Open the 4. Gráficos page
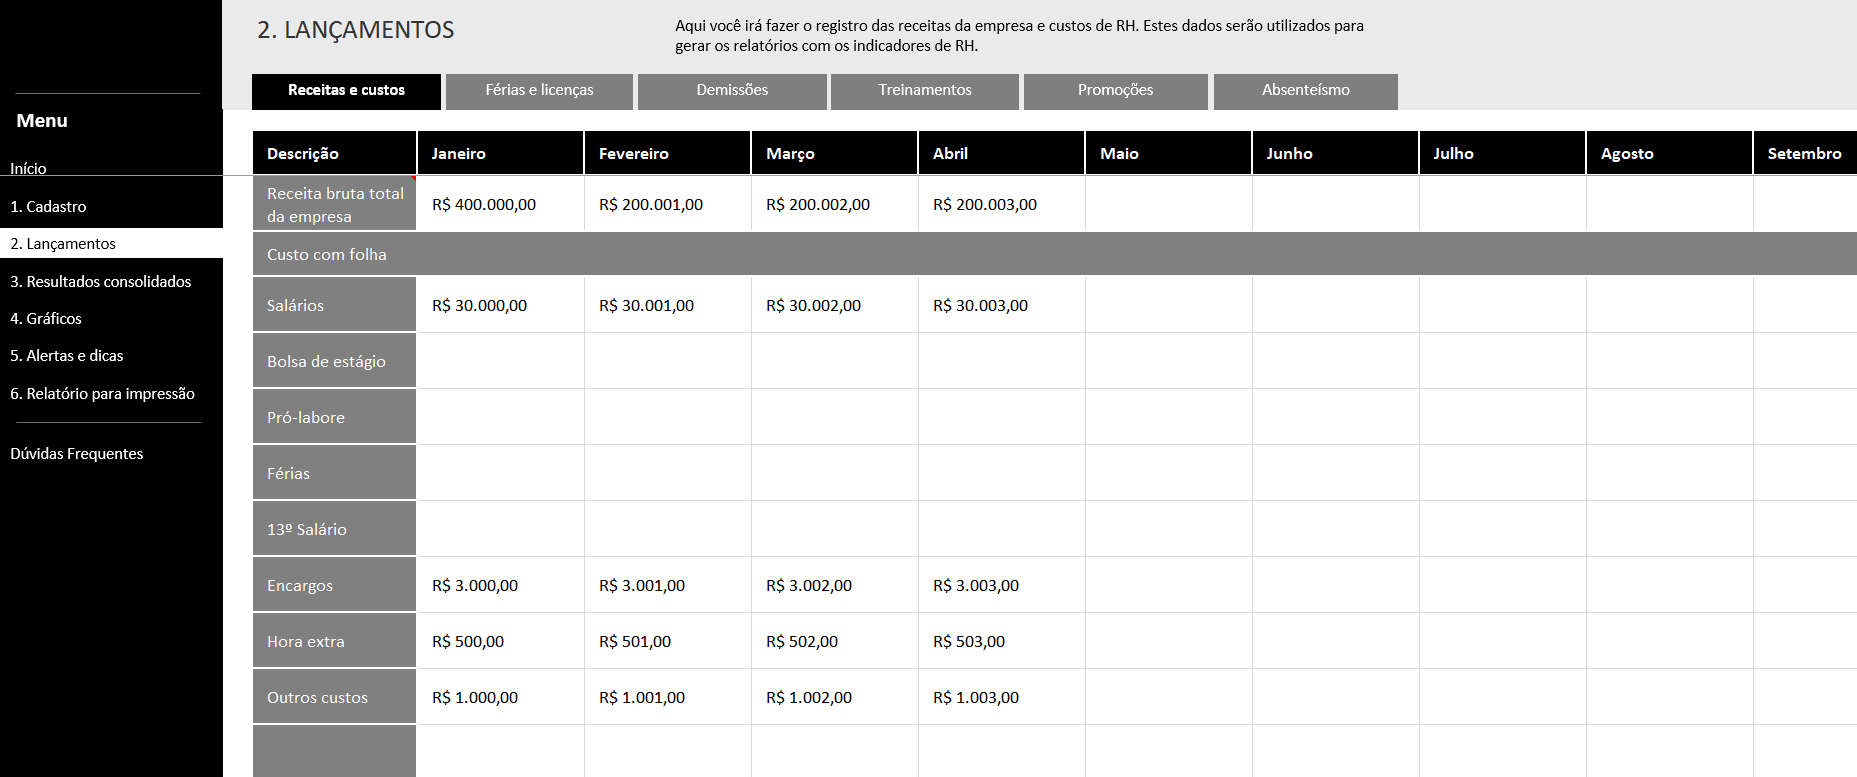The width and height of the screenshot is (1857, 777). point(46,319)
